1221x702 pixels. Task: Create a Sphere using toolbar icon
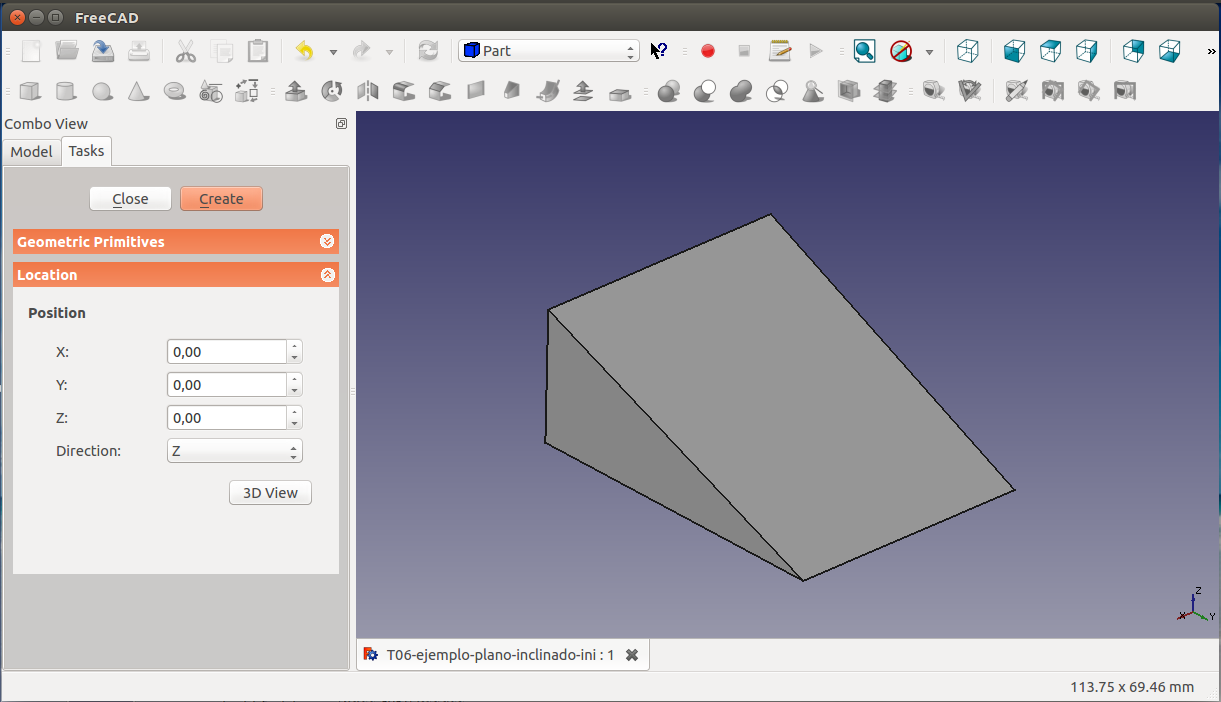tap(102, 92)
